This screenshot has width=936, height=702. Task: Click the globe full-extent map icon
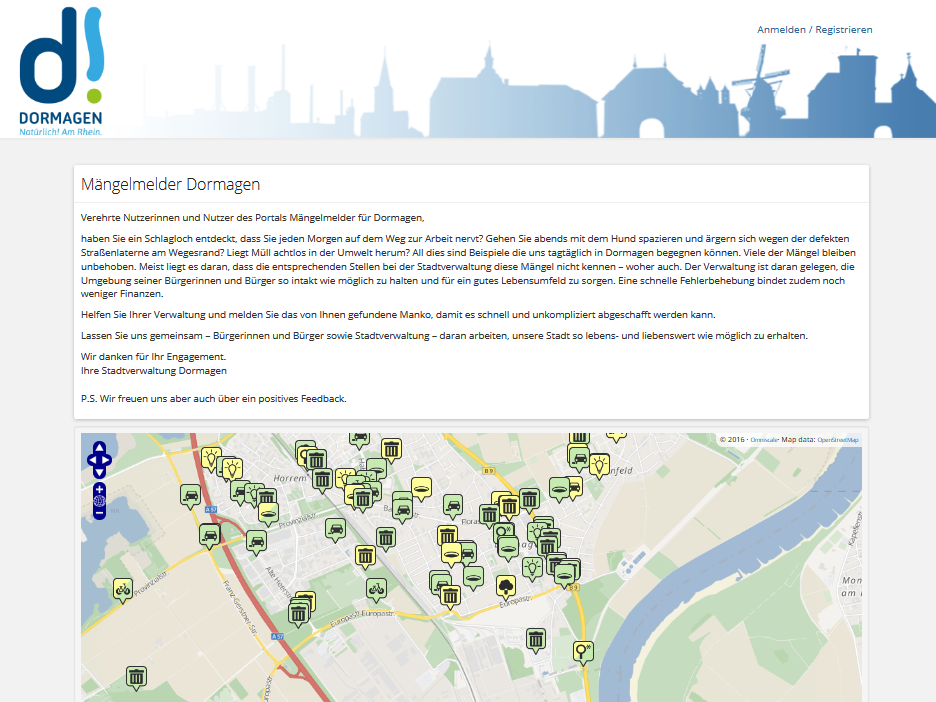point(99,501)
